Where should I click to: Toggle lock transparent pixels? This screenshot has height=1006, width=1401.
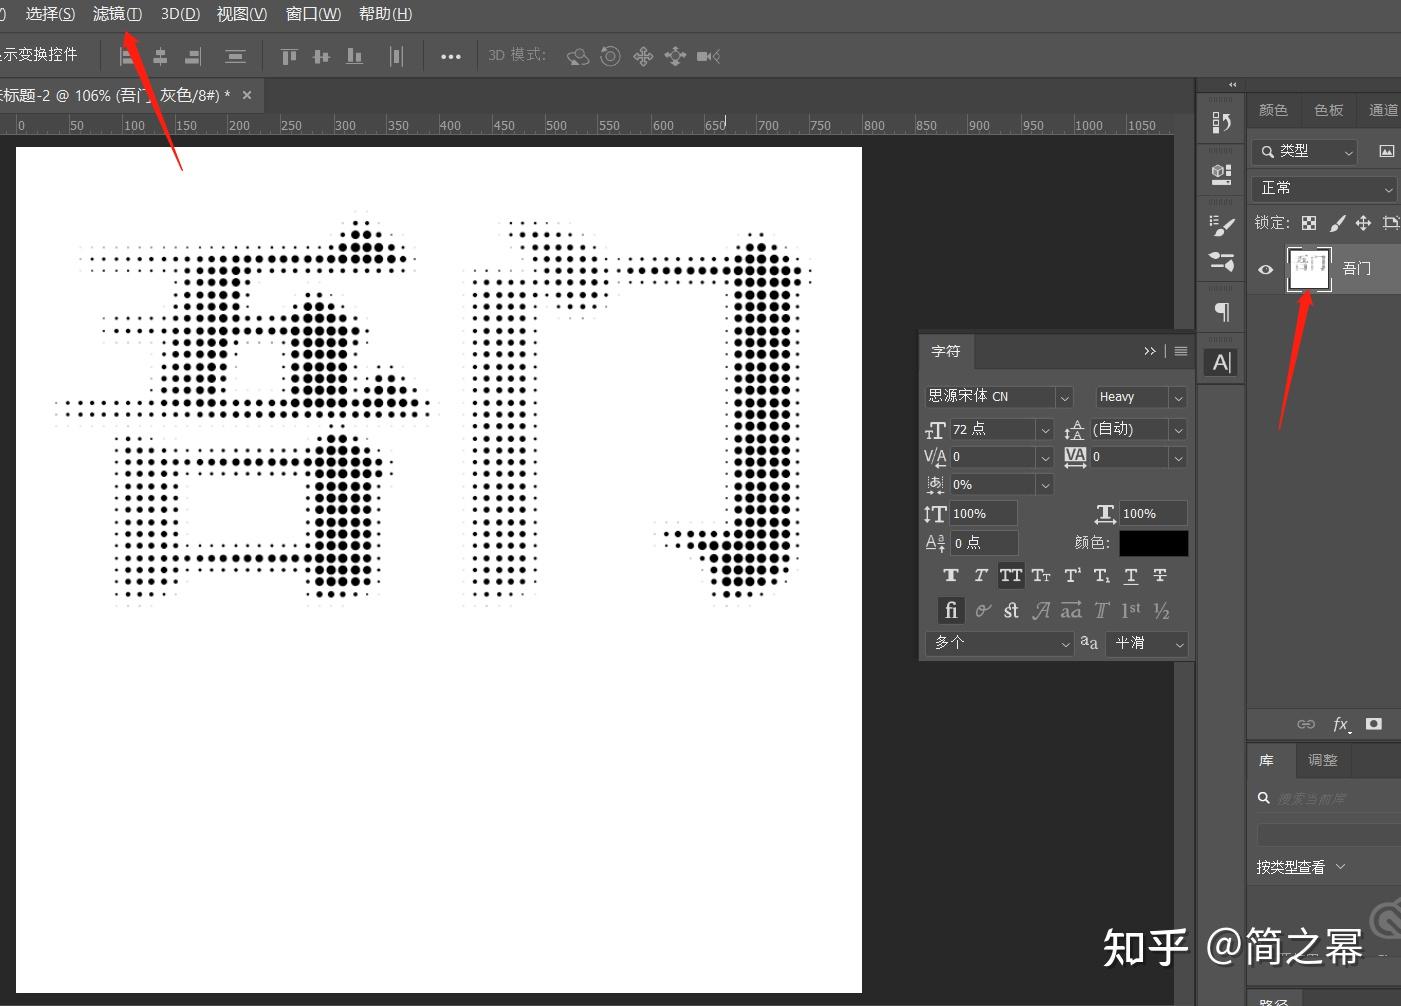click(x=1309, y=222)
